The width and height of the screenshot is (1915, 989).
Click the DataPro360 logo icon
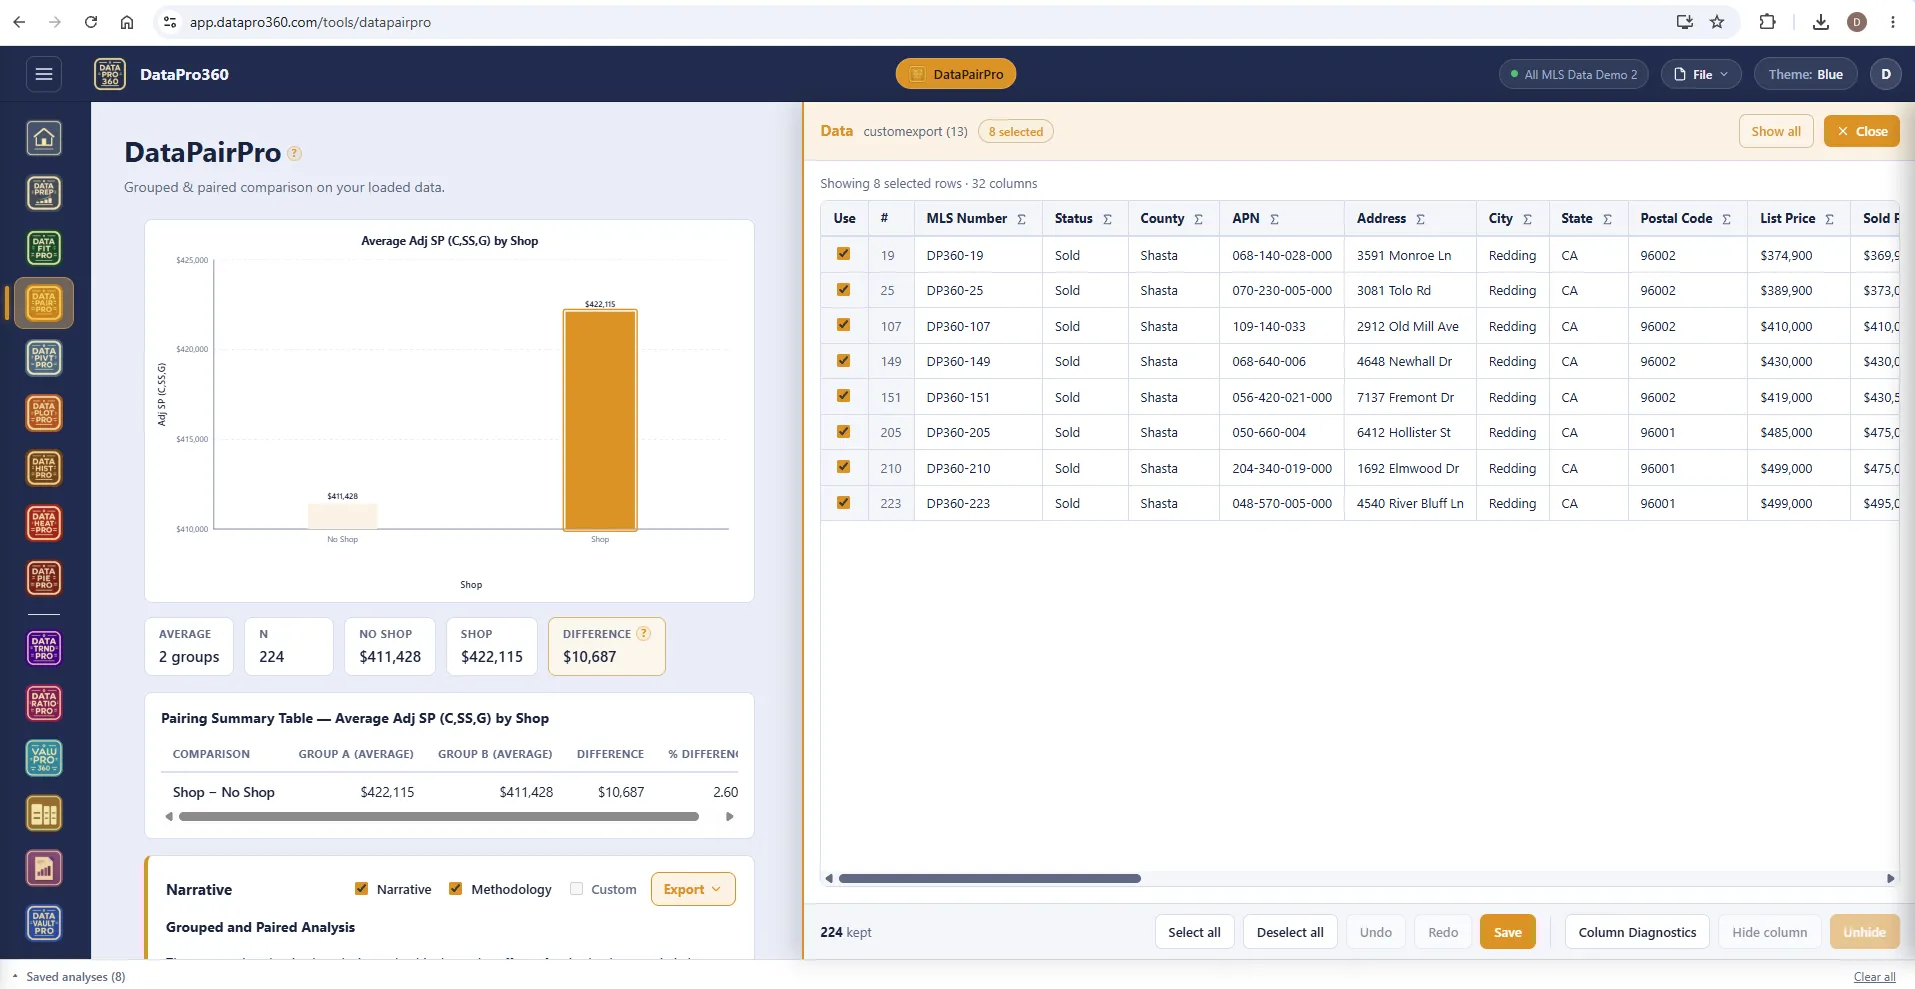110,74
